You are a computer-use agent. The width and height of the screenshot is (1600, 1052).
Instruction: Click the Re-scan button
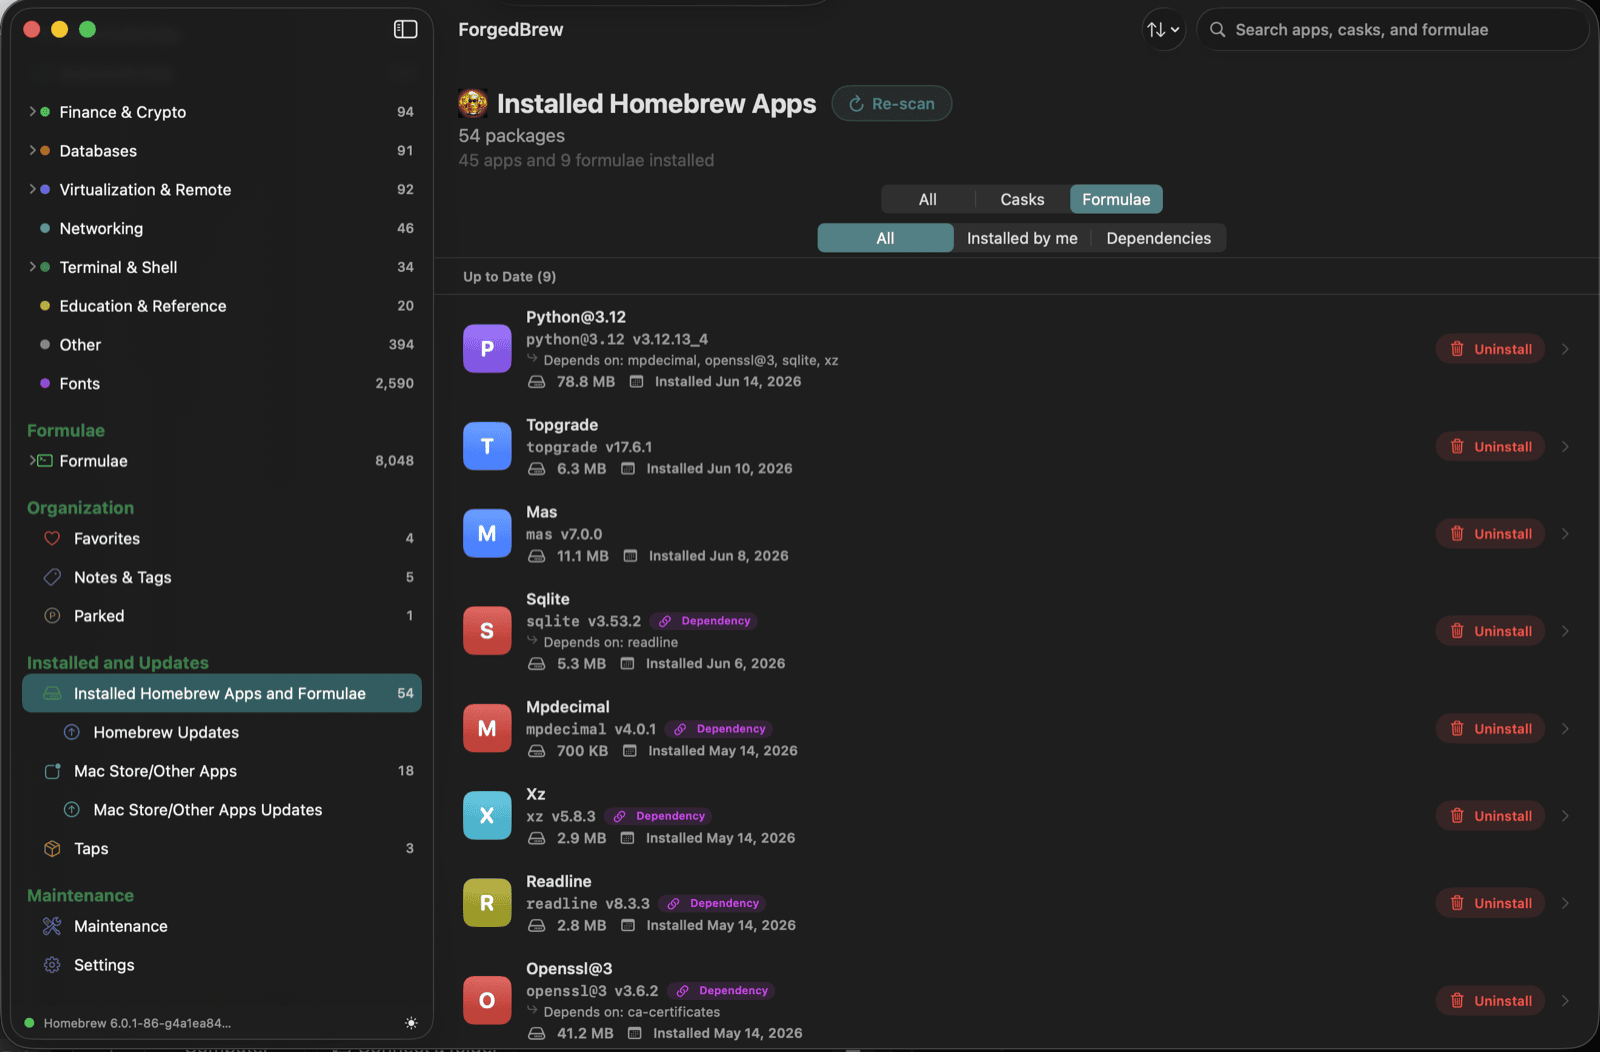tap(892, 104)
